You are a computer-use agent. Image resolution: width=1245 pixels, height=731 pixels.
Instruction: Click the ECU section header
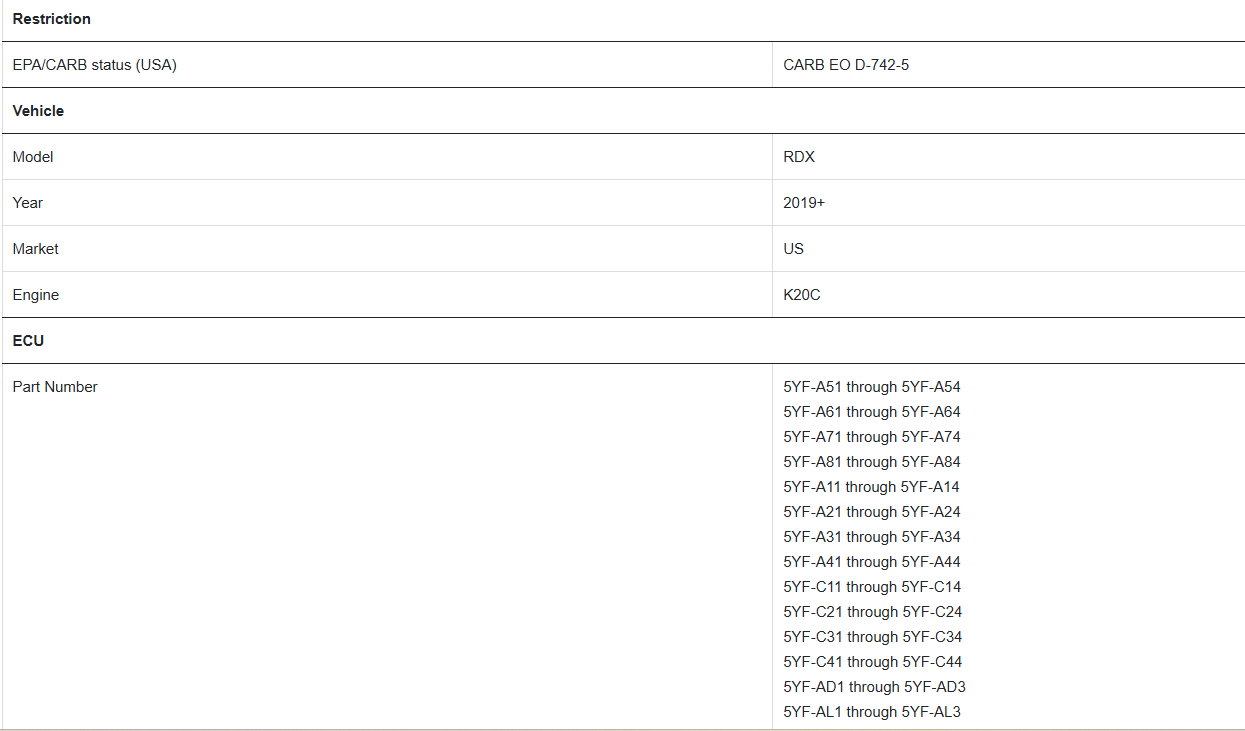(28, 341)
